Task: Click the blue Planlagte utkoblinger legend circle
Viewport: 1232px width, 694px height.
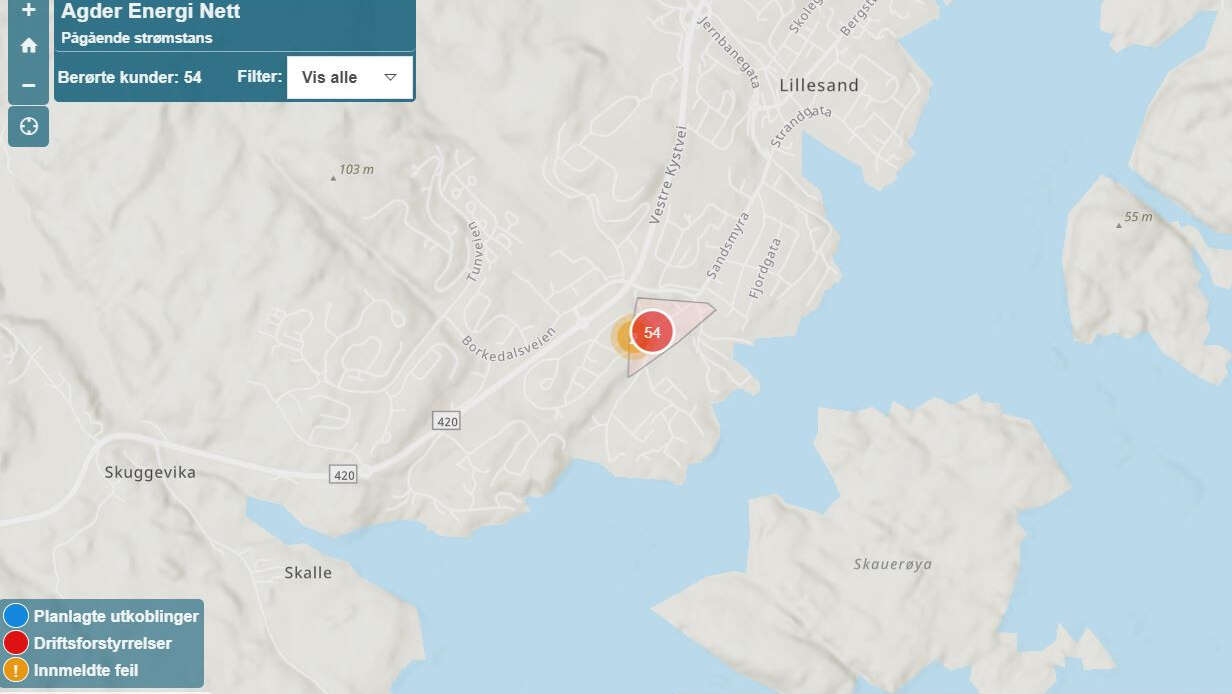Action: pos(16,616)
